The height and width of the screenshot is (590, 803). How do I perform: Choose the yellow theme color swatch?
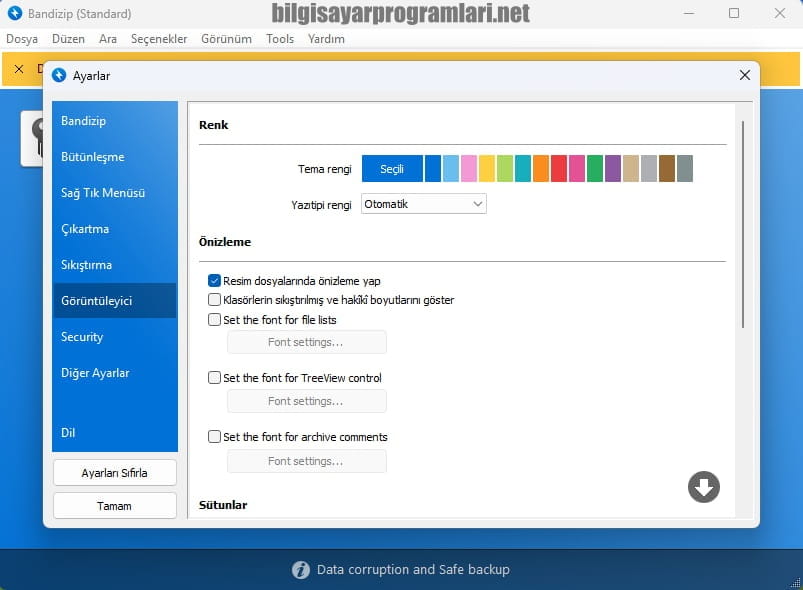pyautogui.click(x=487, y=168)
